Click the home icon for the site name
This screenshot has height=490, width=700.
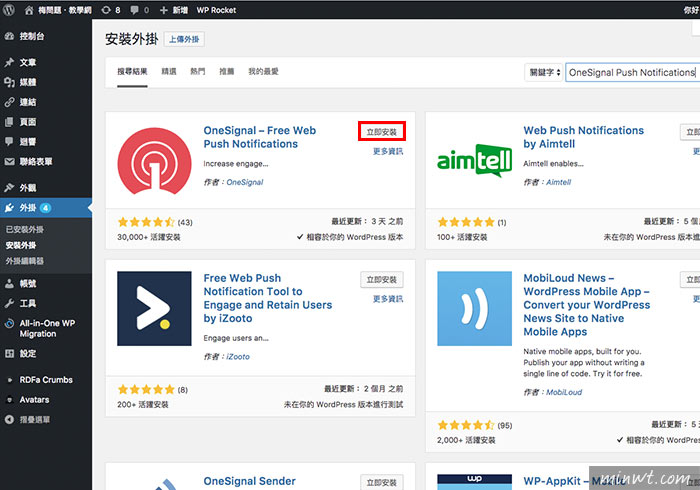[29, 10]
